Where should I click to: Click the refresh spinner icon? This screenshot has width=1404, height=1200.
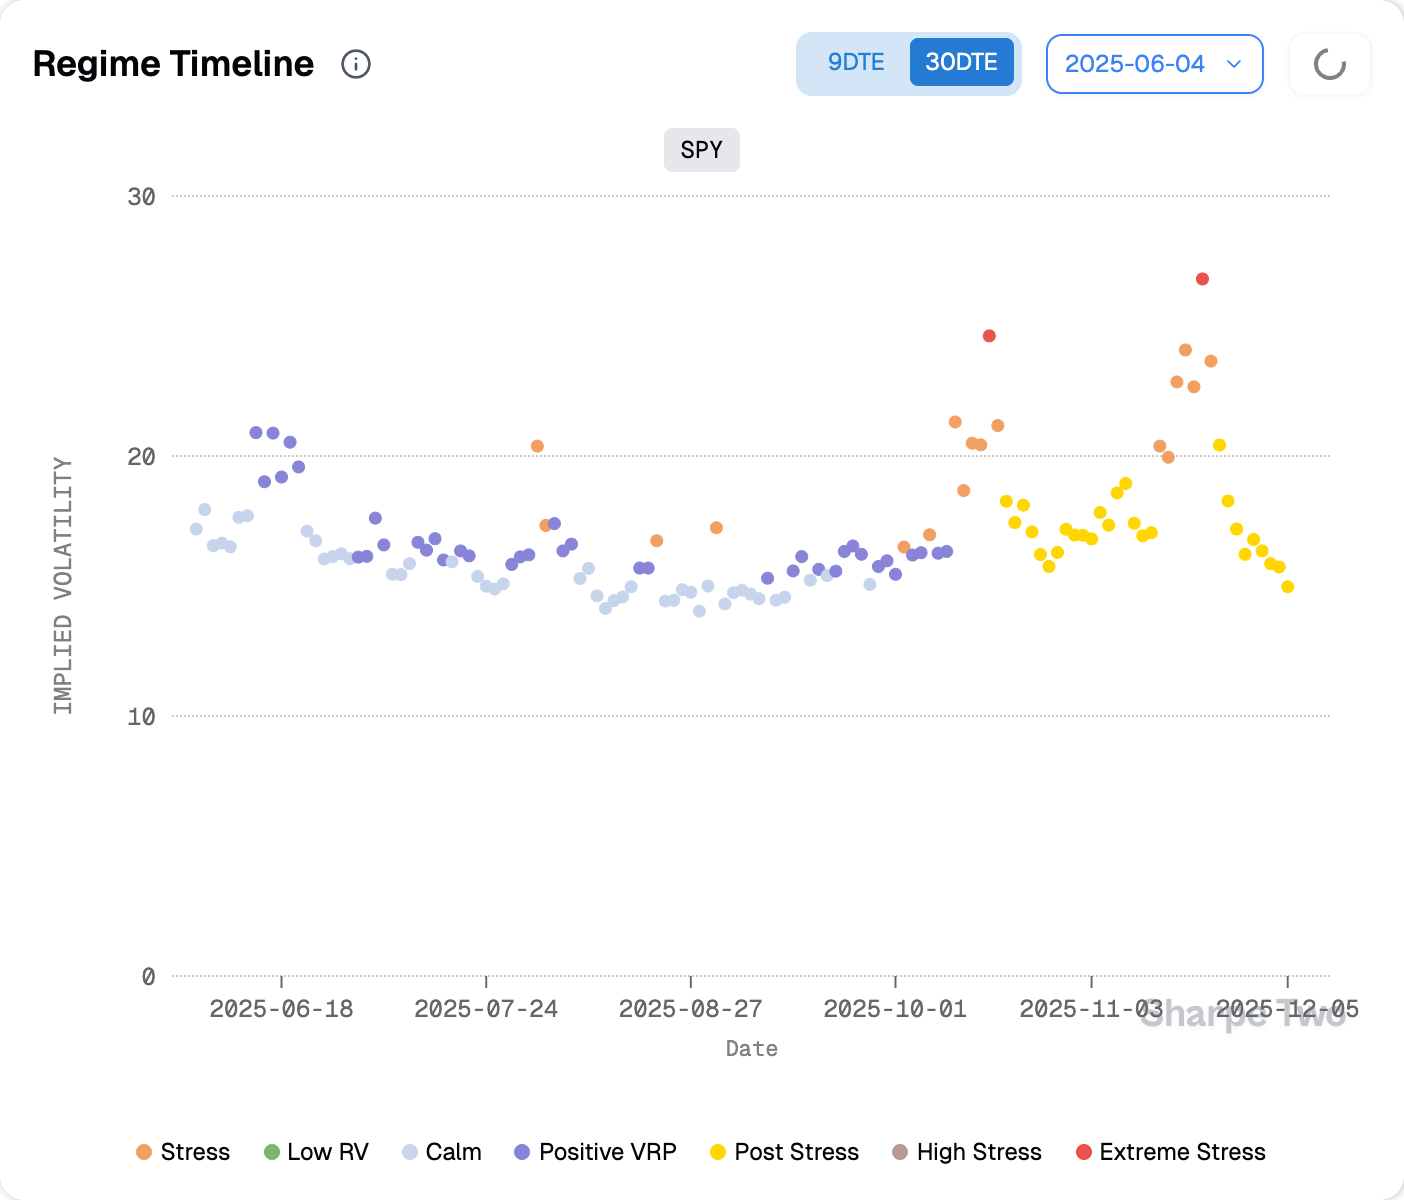point(1329,64)
